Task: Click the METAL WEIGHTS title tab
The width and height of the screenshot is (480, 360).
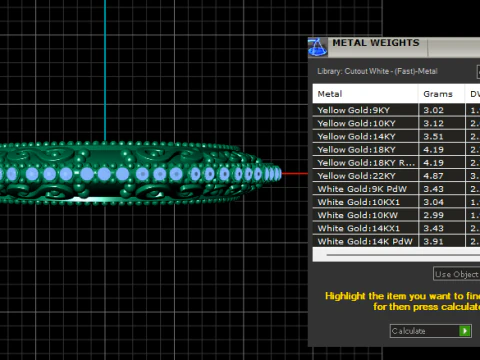Action: pyautogui.click(x=376, y=43)
